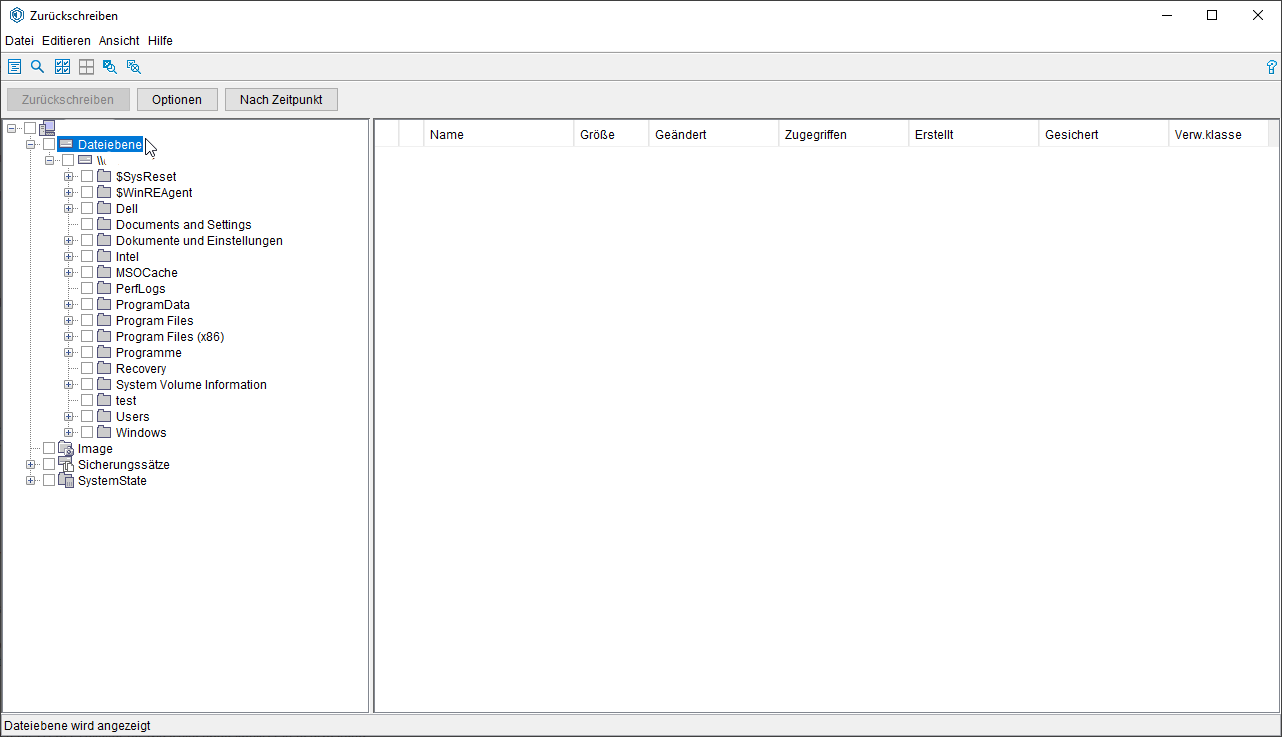This screenshot has height=737, width=1282.
Task: Check the Image node checkbox
Action: point(49,449)
